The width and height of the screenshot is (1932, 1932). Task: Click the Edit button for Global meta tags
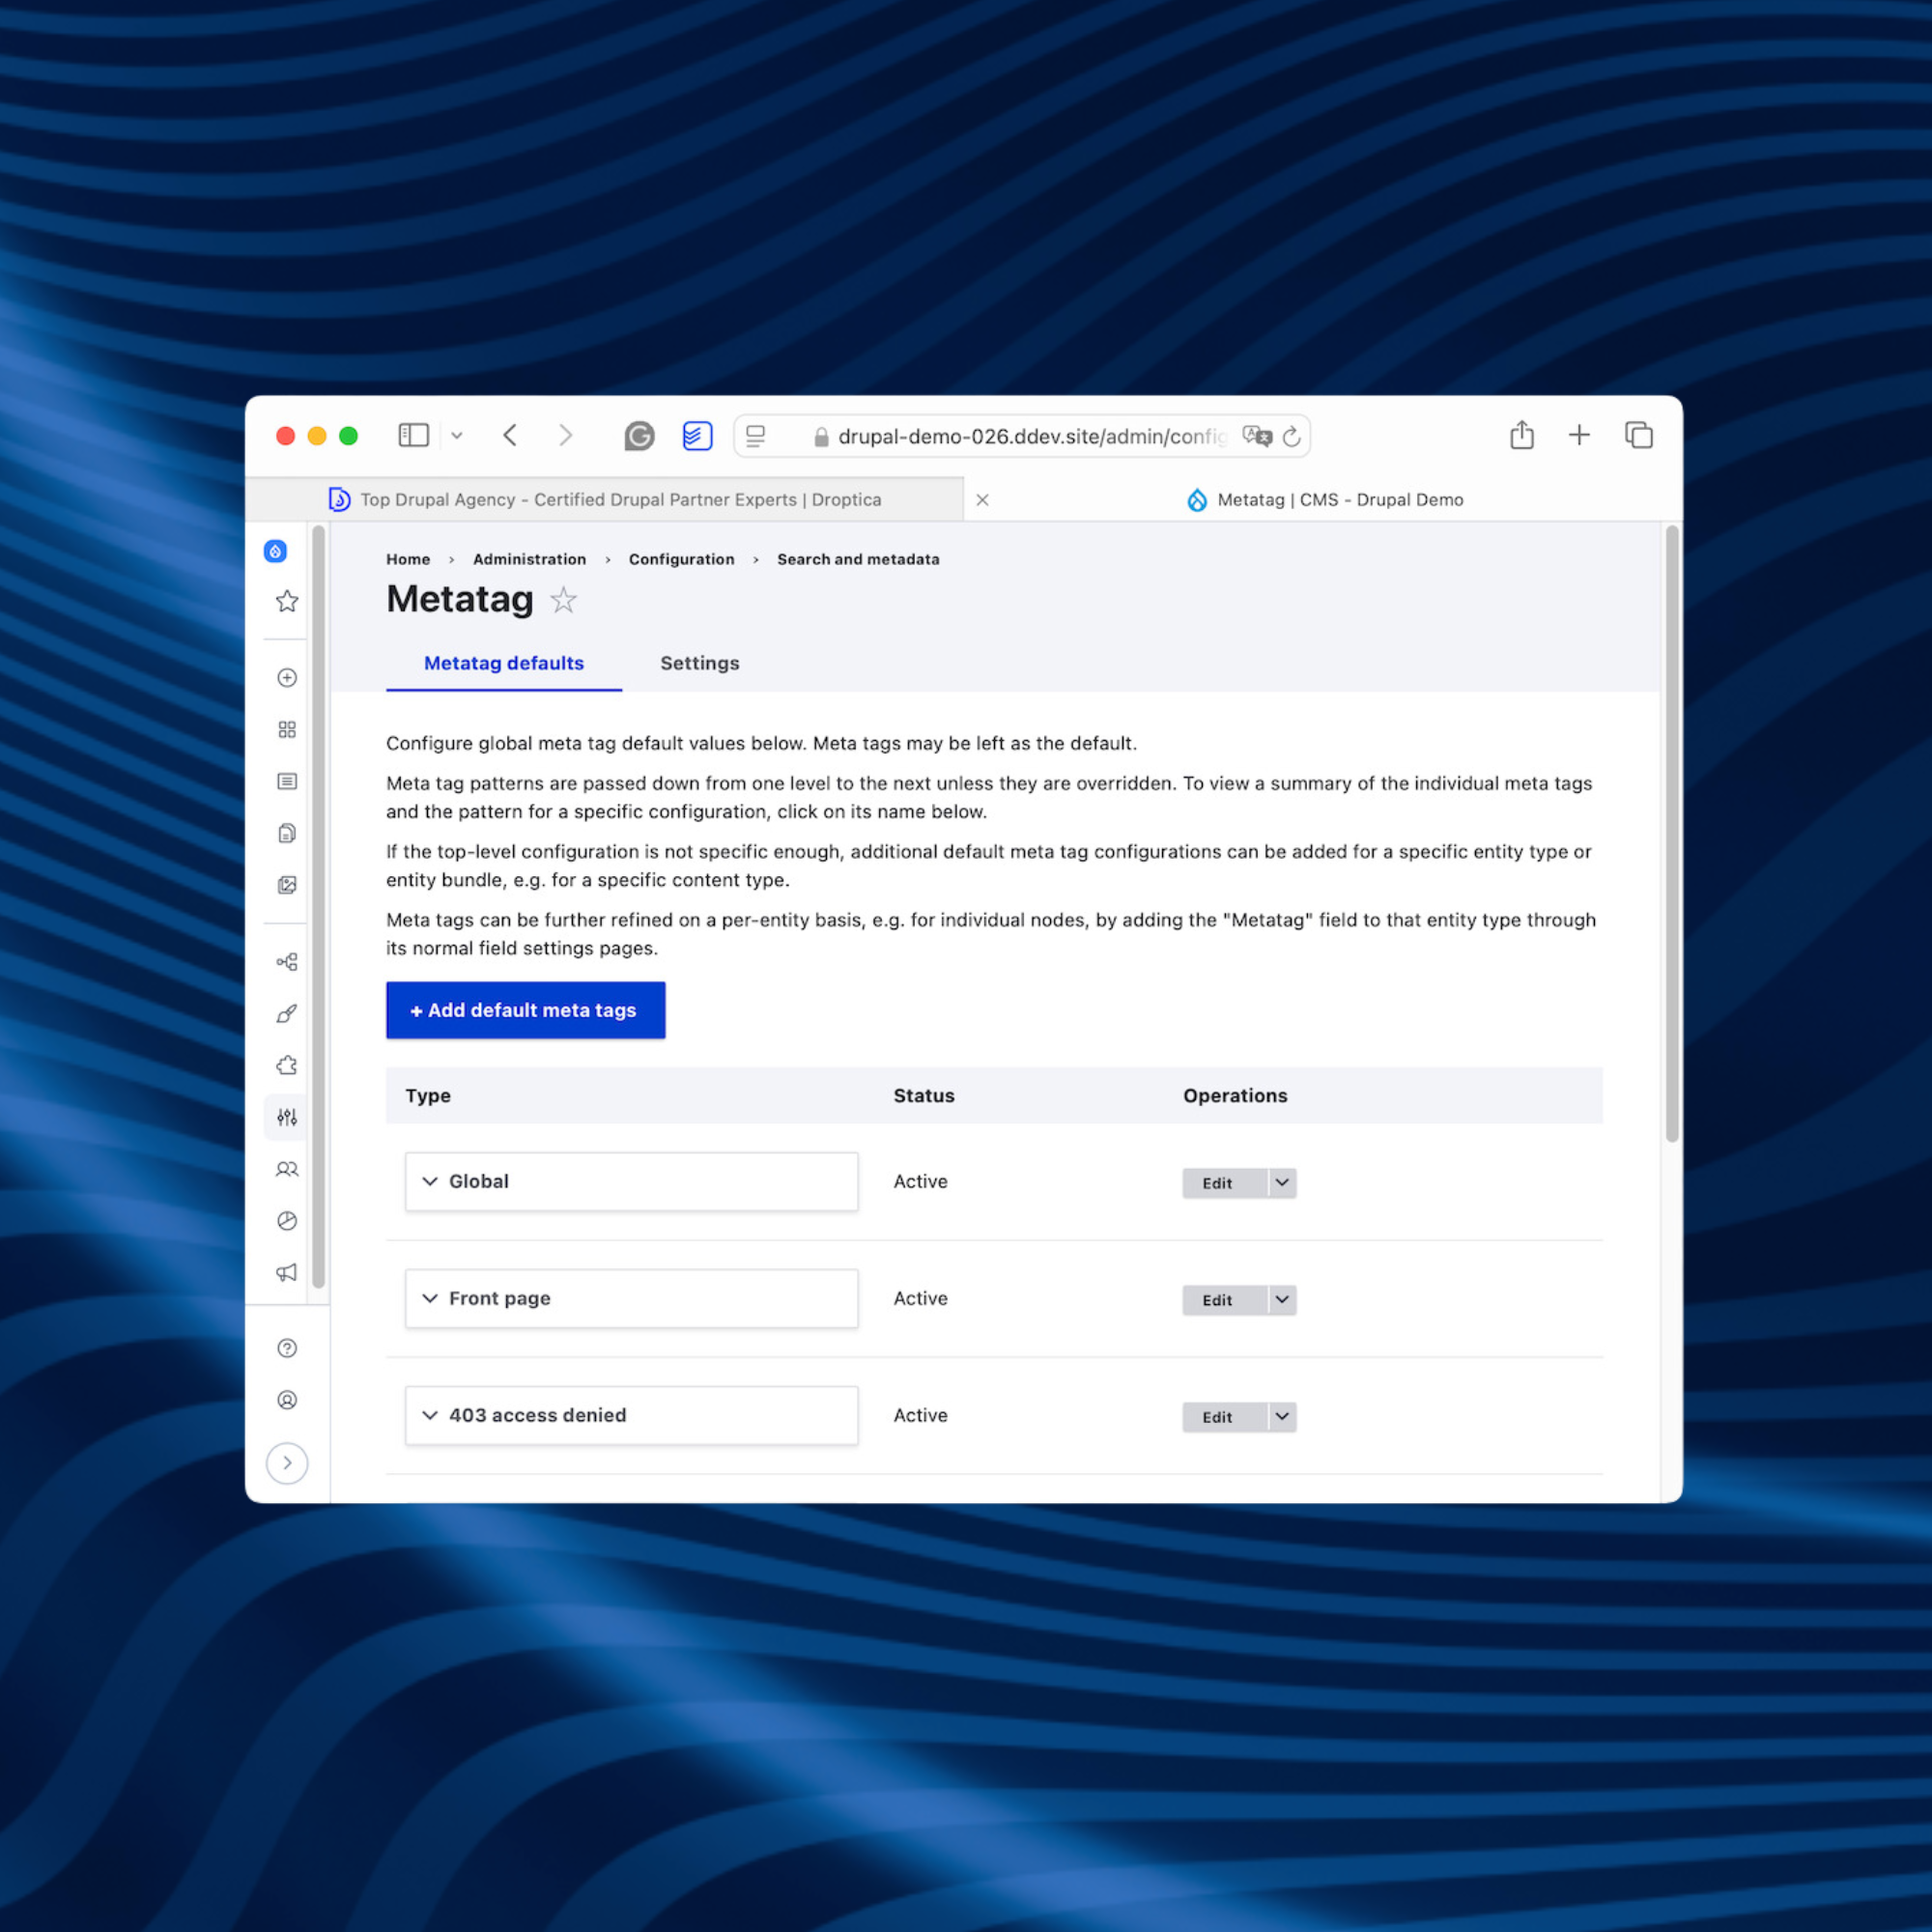tap(1216, 1183)
